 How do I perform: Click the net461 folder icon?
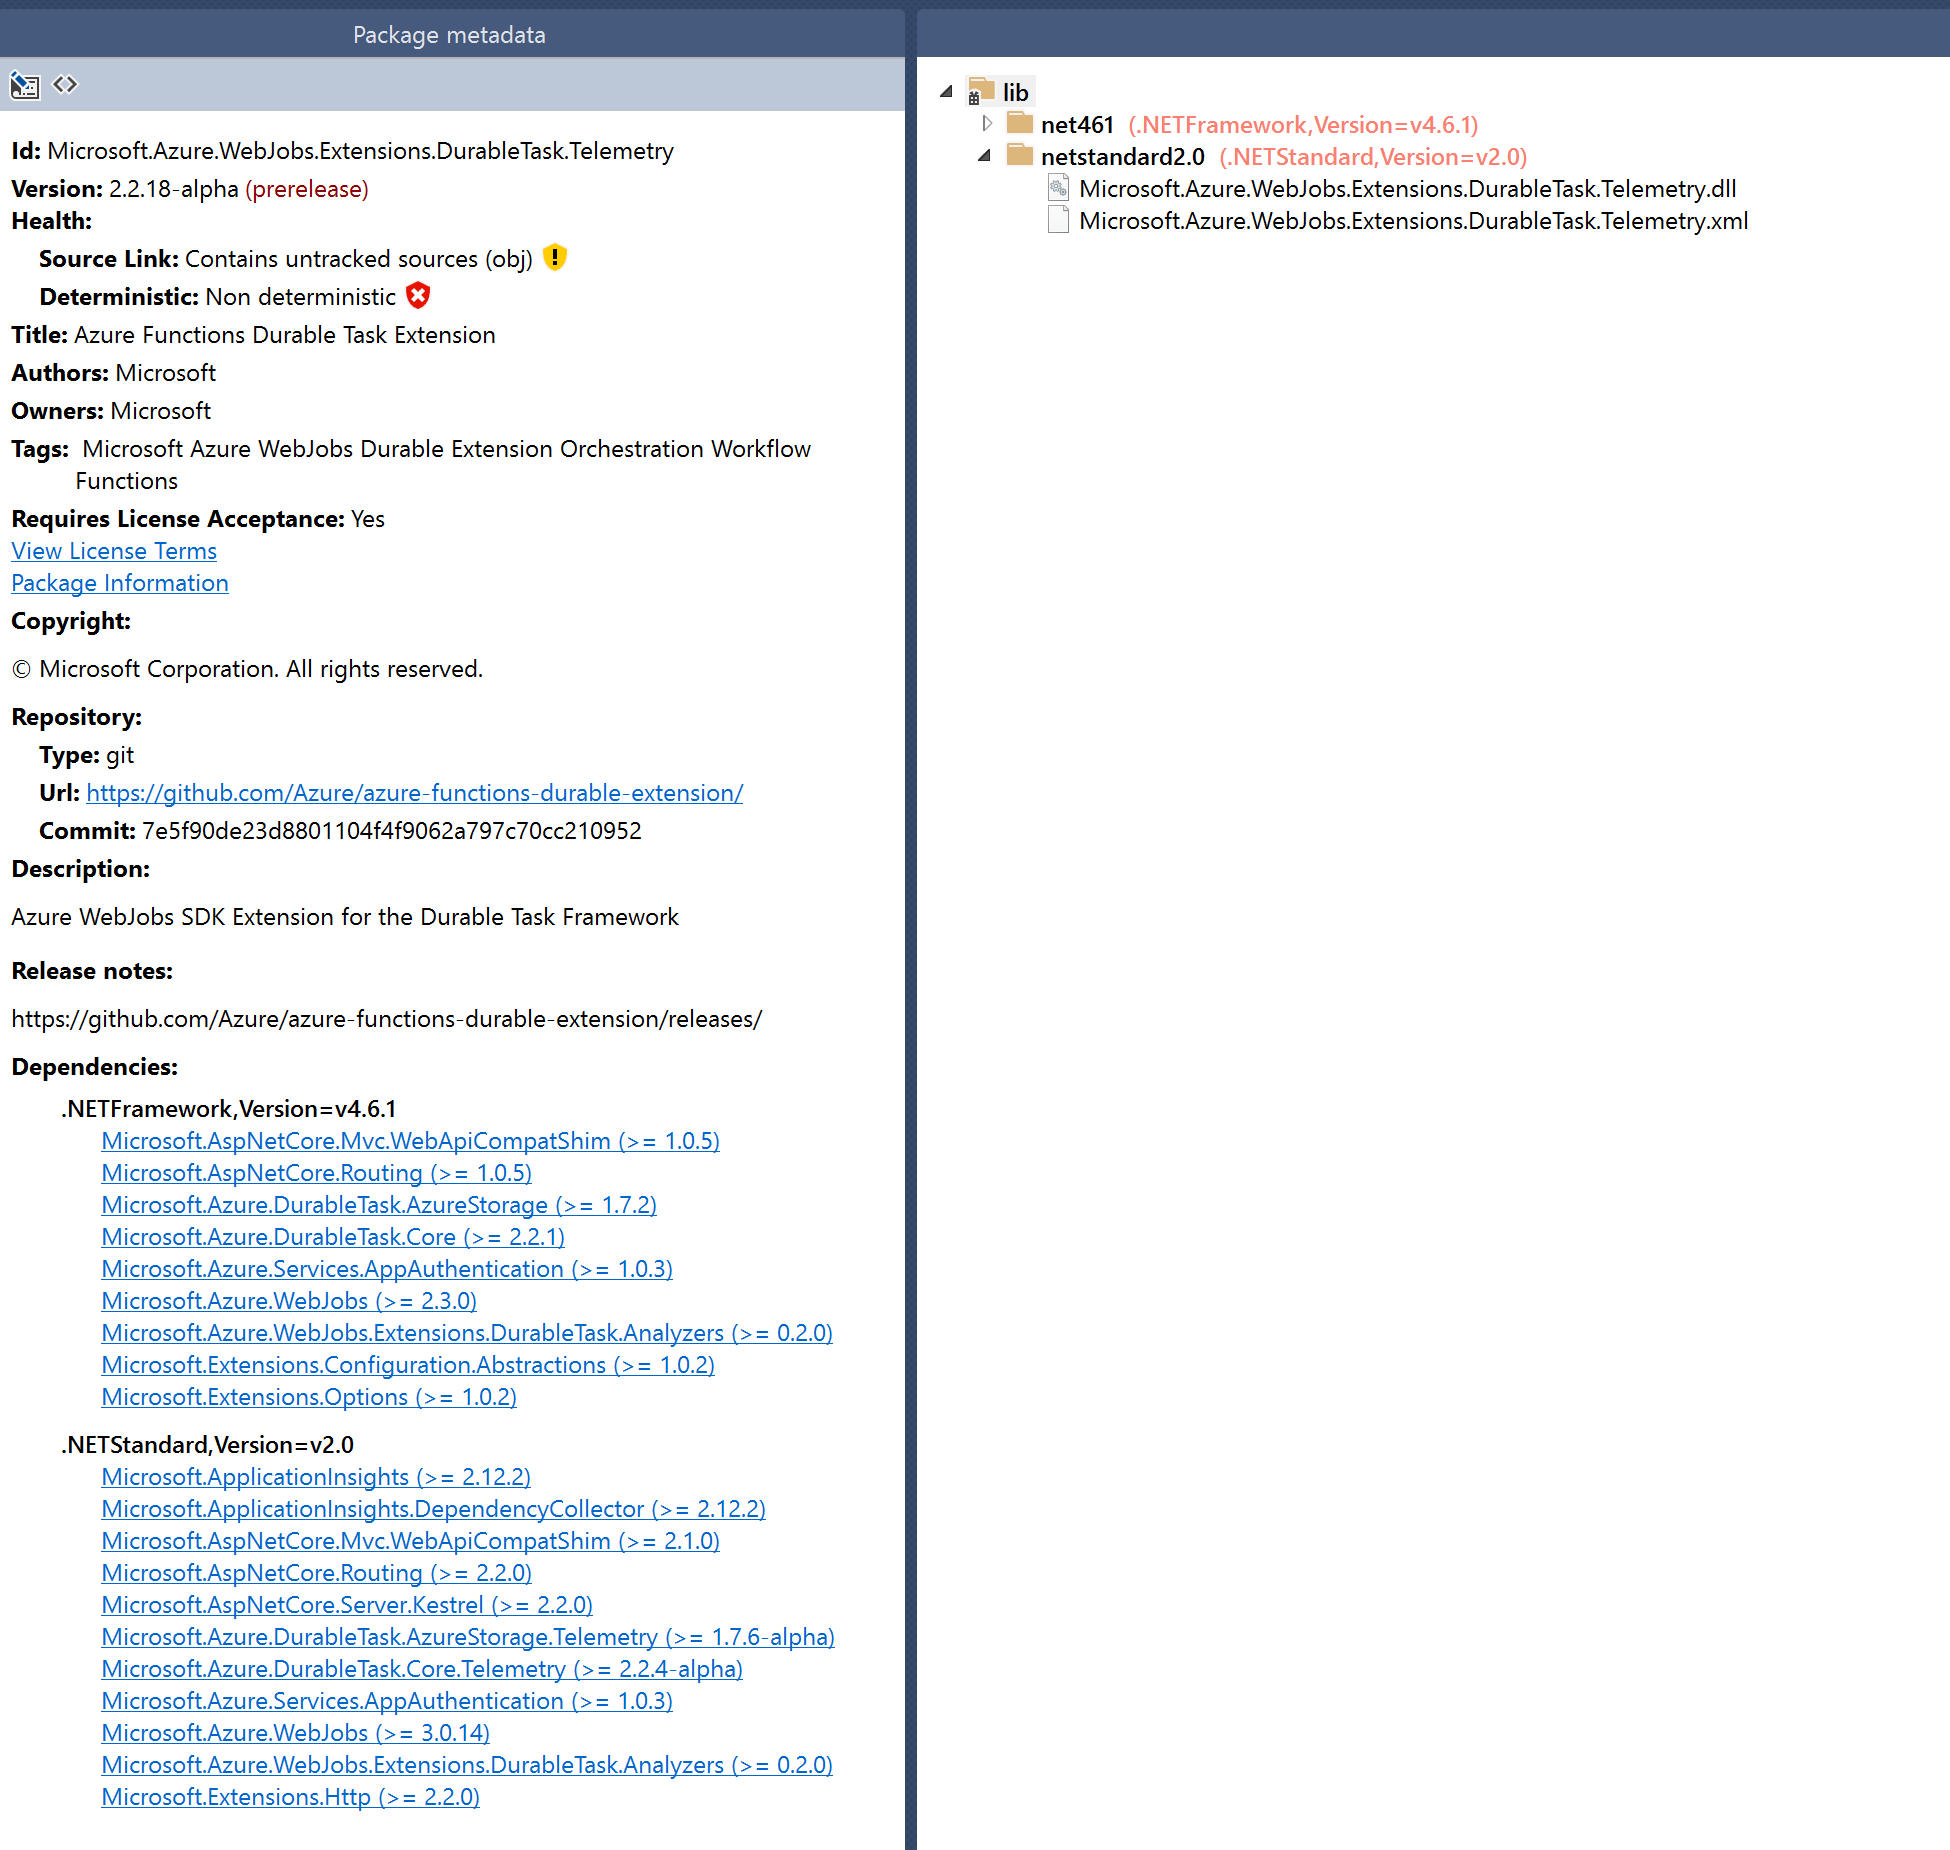pos(1019,124)
